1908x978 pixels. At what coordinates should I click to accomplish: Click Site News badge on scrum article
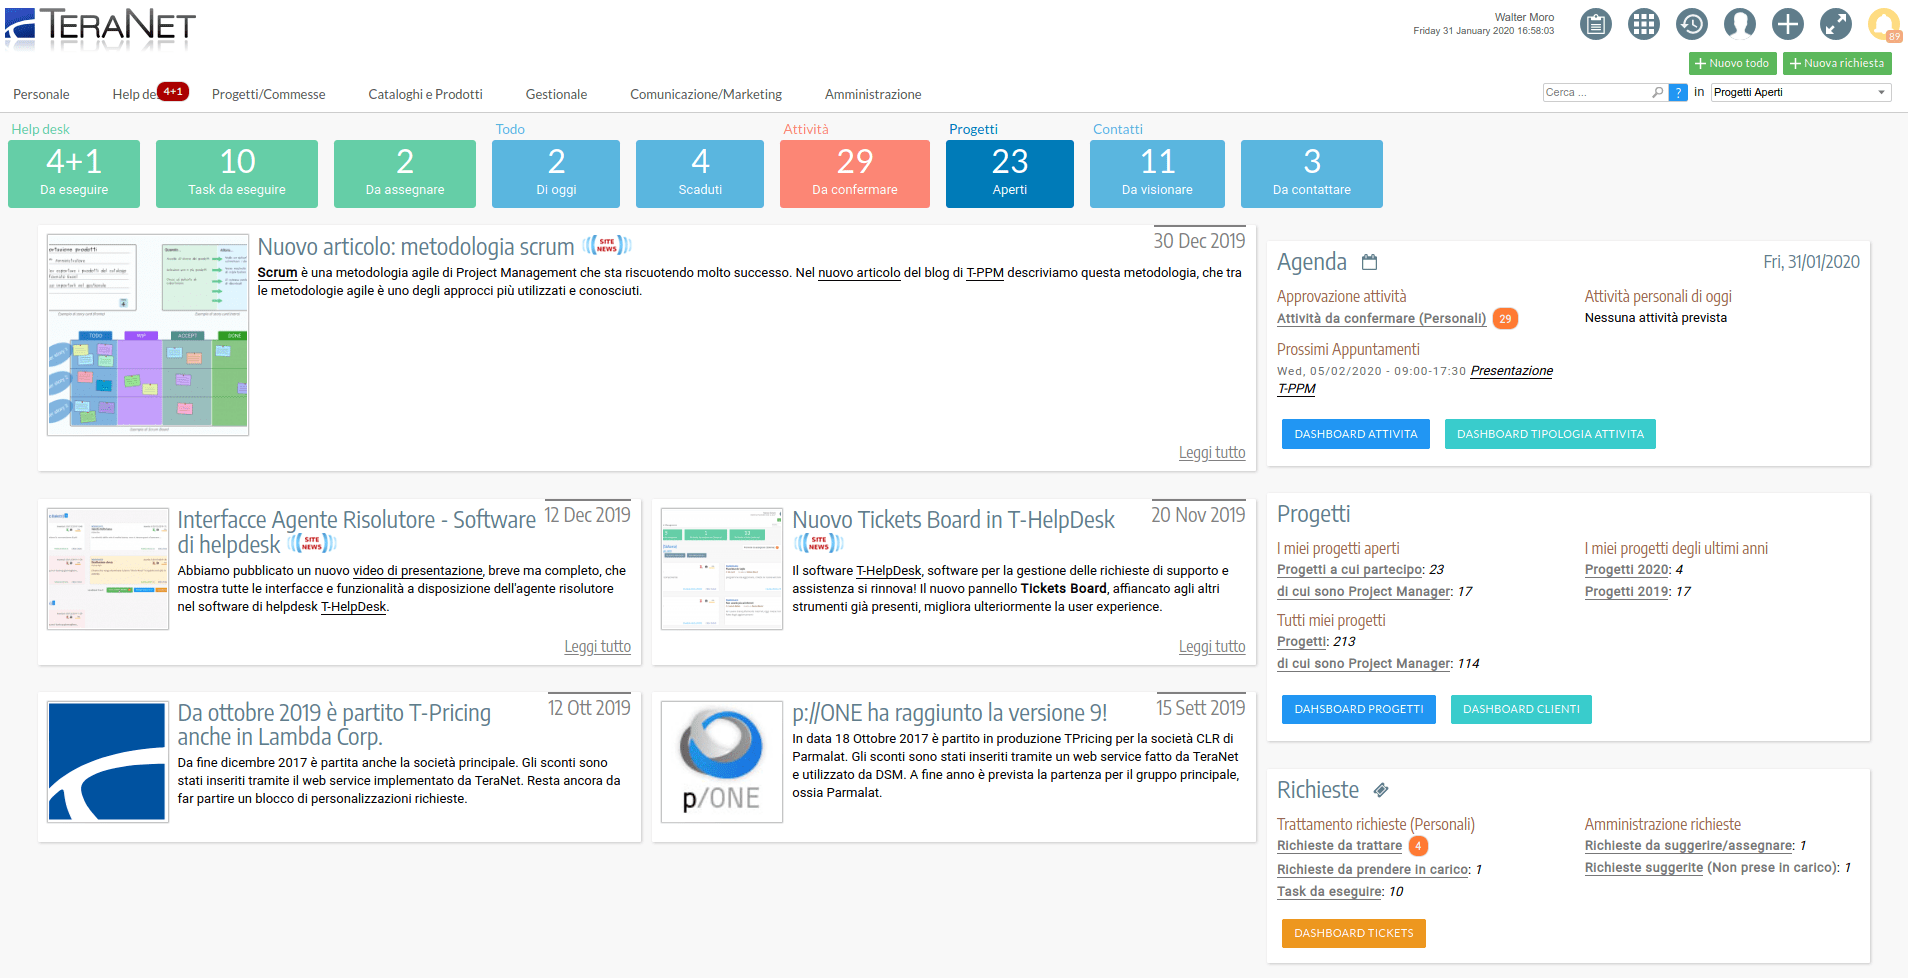pos(607,245)
